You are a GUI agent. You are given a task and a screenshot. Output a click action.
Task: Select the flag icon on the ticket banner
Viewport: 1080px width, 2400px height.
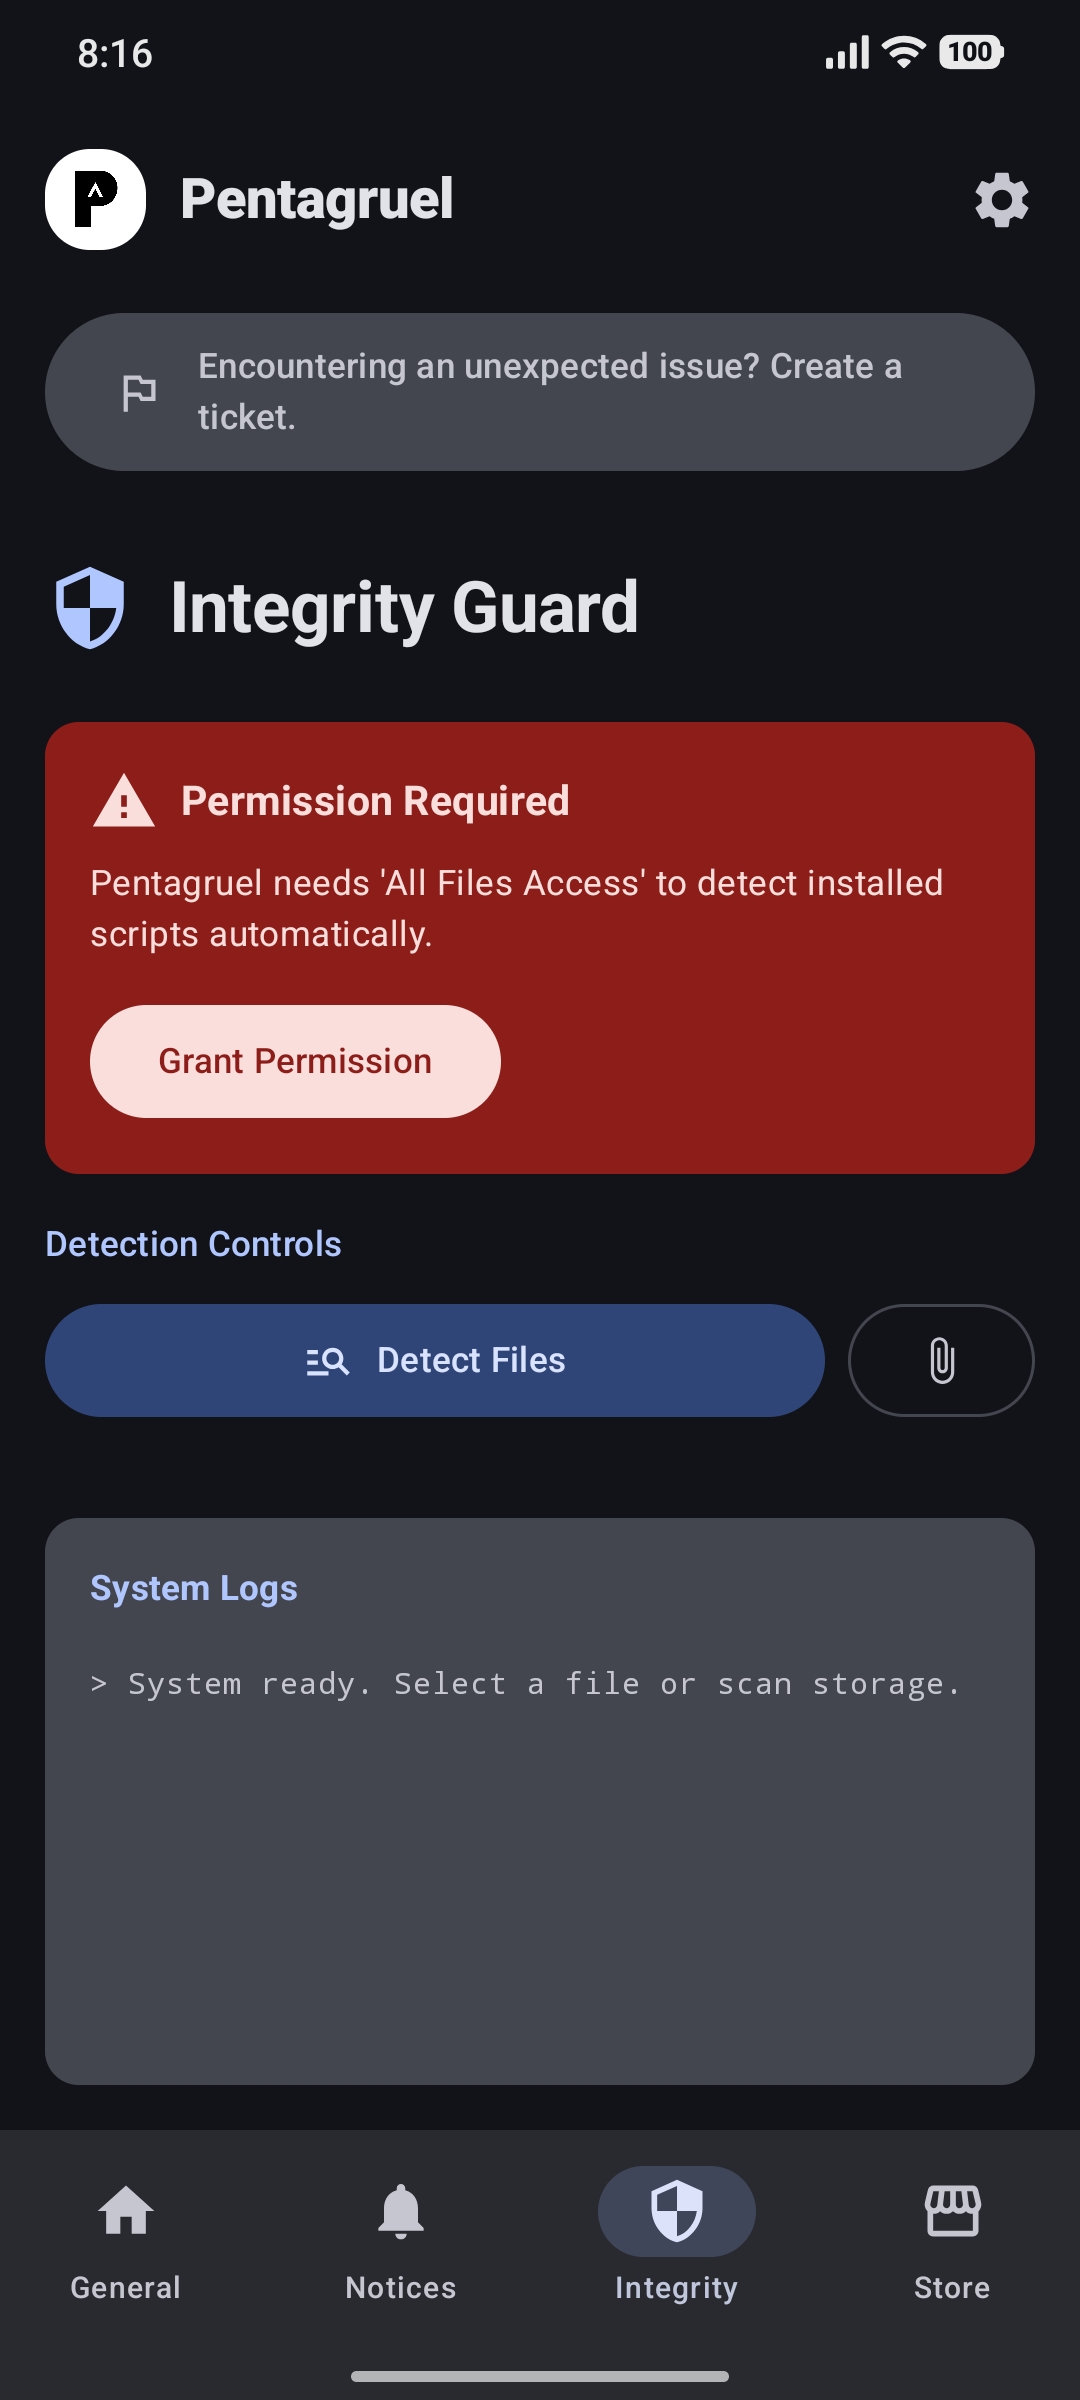click(x=138, y=392)
